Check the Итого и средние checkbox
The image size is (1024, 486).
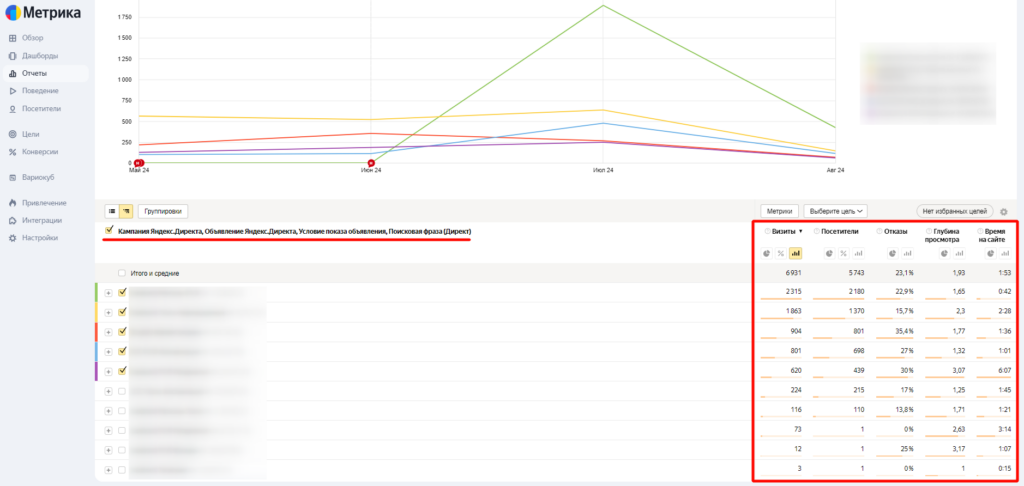tap(121, 273)
